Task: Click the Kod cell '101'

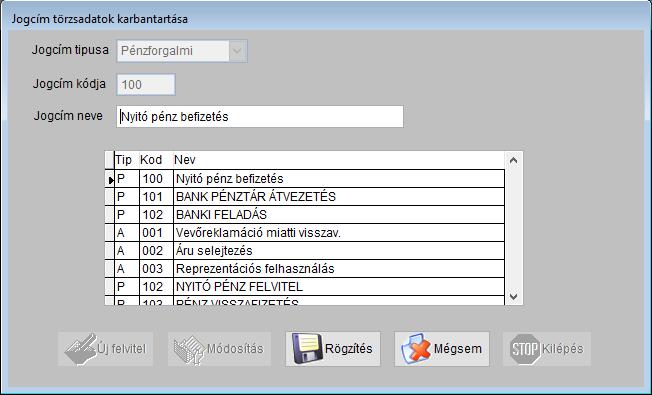Action: [156, 197]
